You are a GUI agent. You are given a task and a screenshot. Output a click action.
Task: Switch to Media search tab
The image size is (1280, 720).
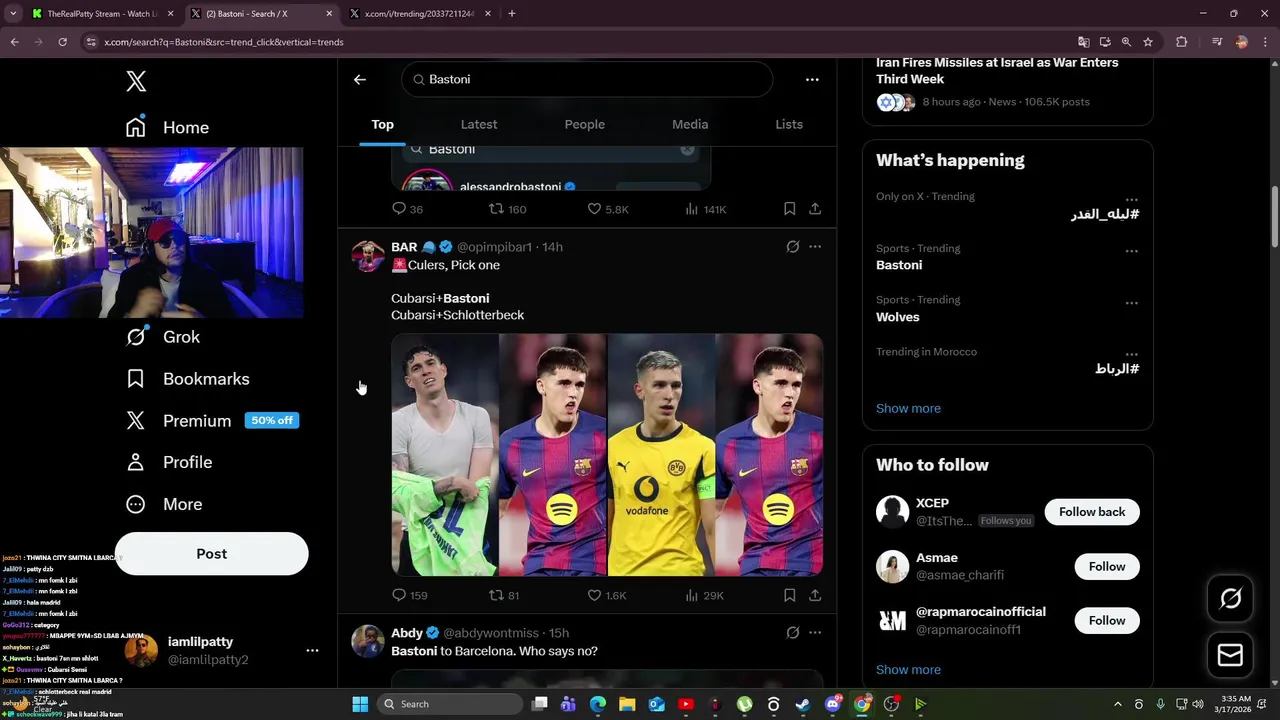pyautogui.click(x=690, y=124)
